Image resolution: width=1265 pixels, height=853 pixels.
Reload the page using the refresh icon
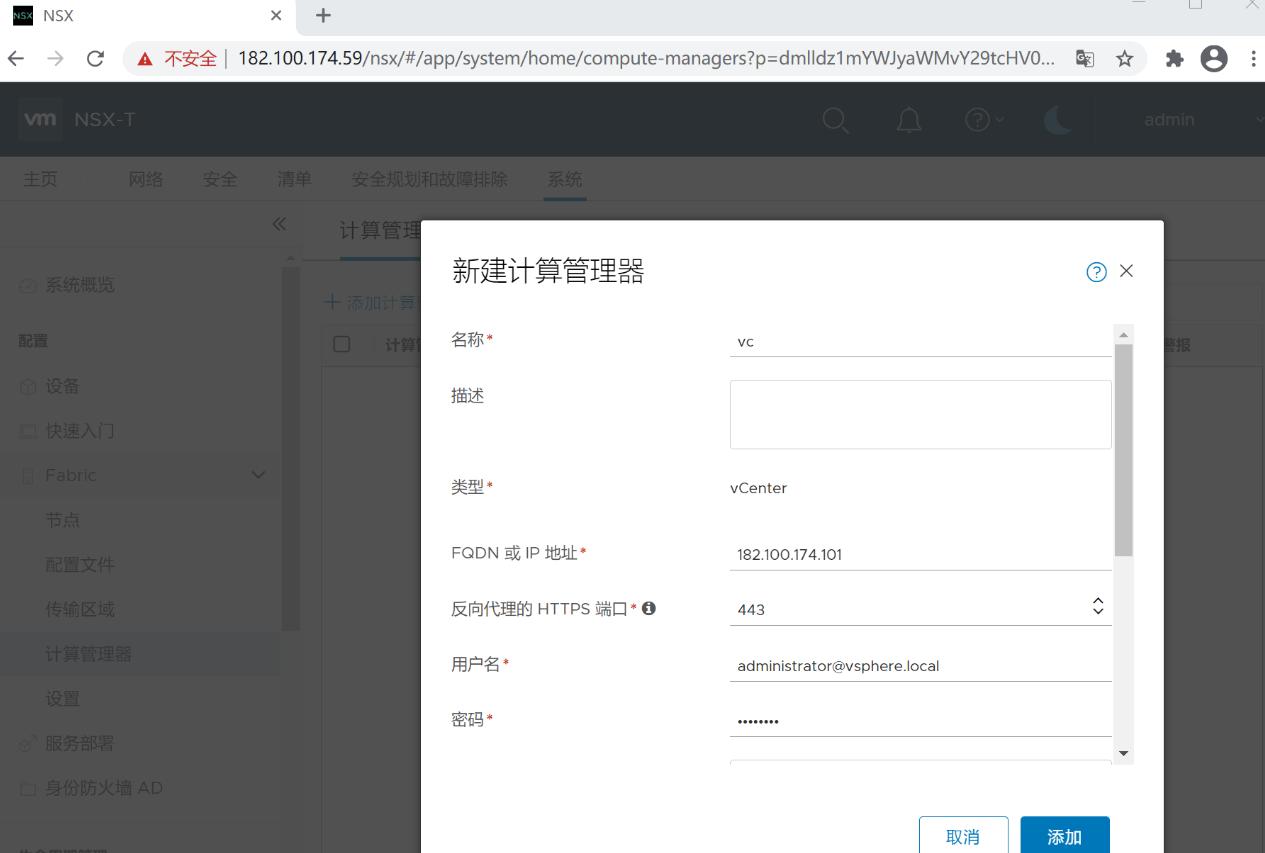coord(96,59)
